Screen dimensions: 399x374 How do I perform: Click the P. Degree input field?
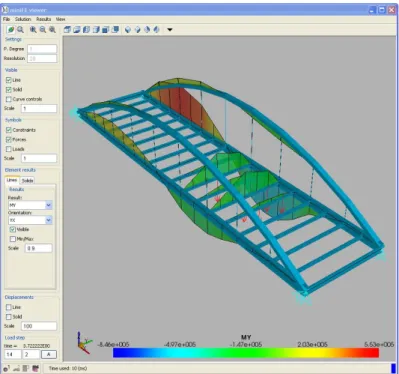click(42, 49)
